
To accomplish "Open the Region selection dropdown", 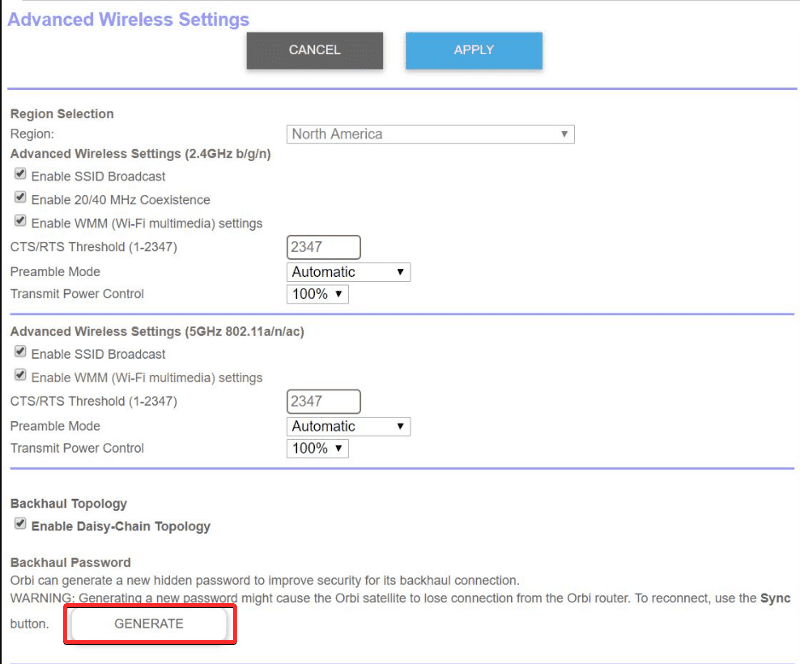I will (430, 133).
